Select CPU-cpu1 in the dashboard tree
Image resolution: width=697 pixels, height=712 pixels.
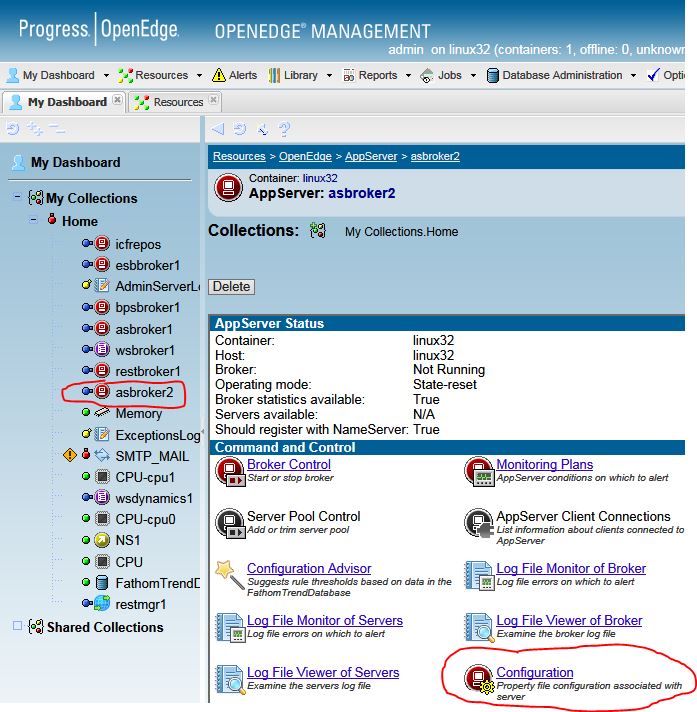145,477
